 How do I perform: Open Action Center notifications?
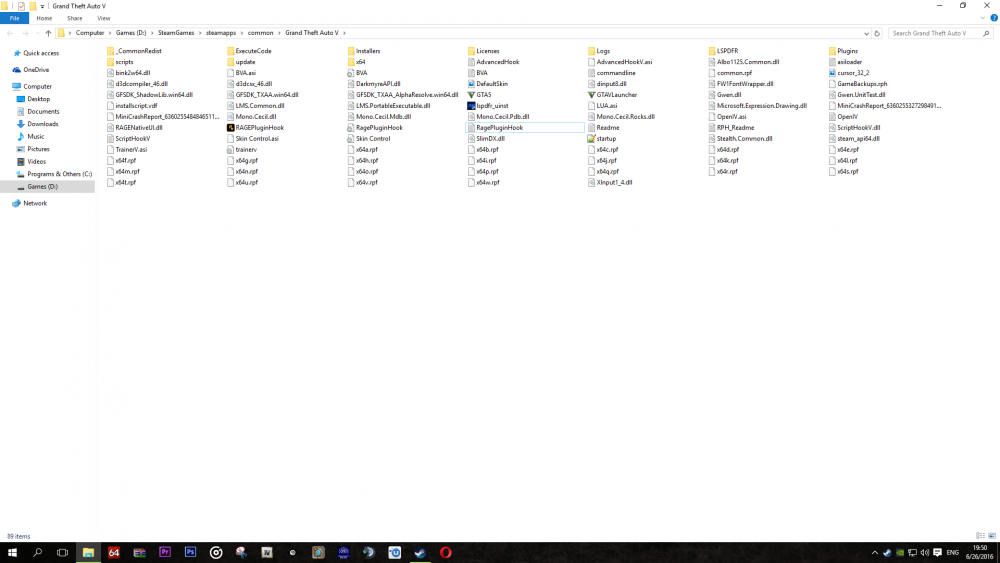(x=938, y=552)
